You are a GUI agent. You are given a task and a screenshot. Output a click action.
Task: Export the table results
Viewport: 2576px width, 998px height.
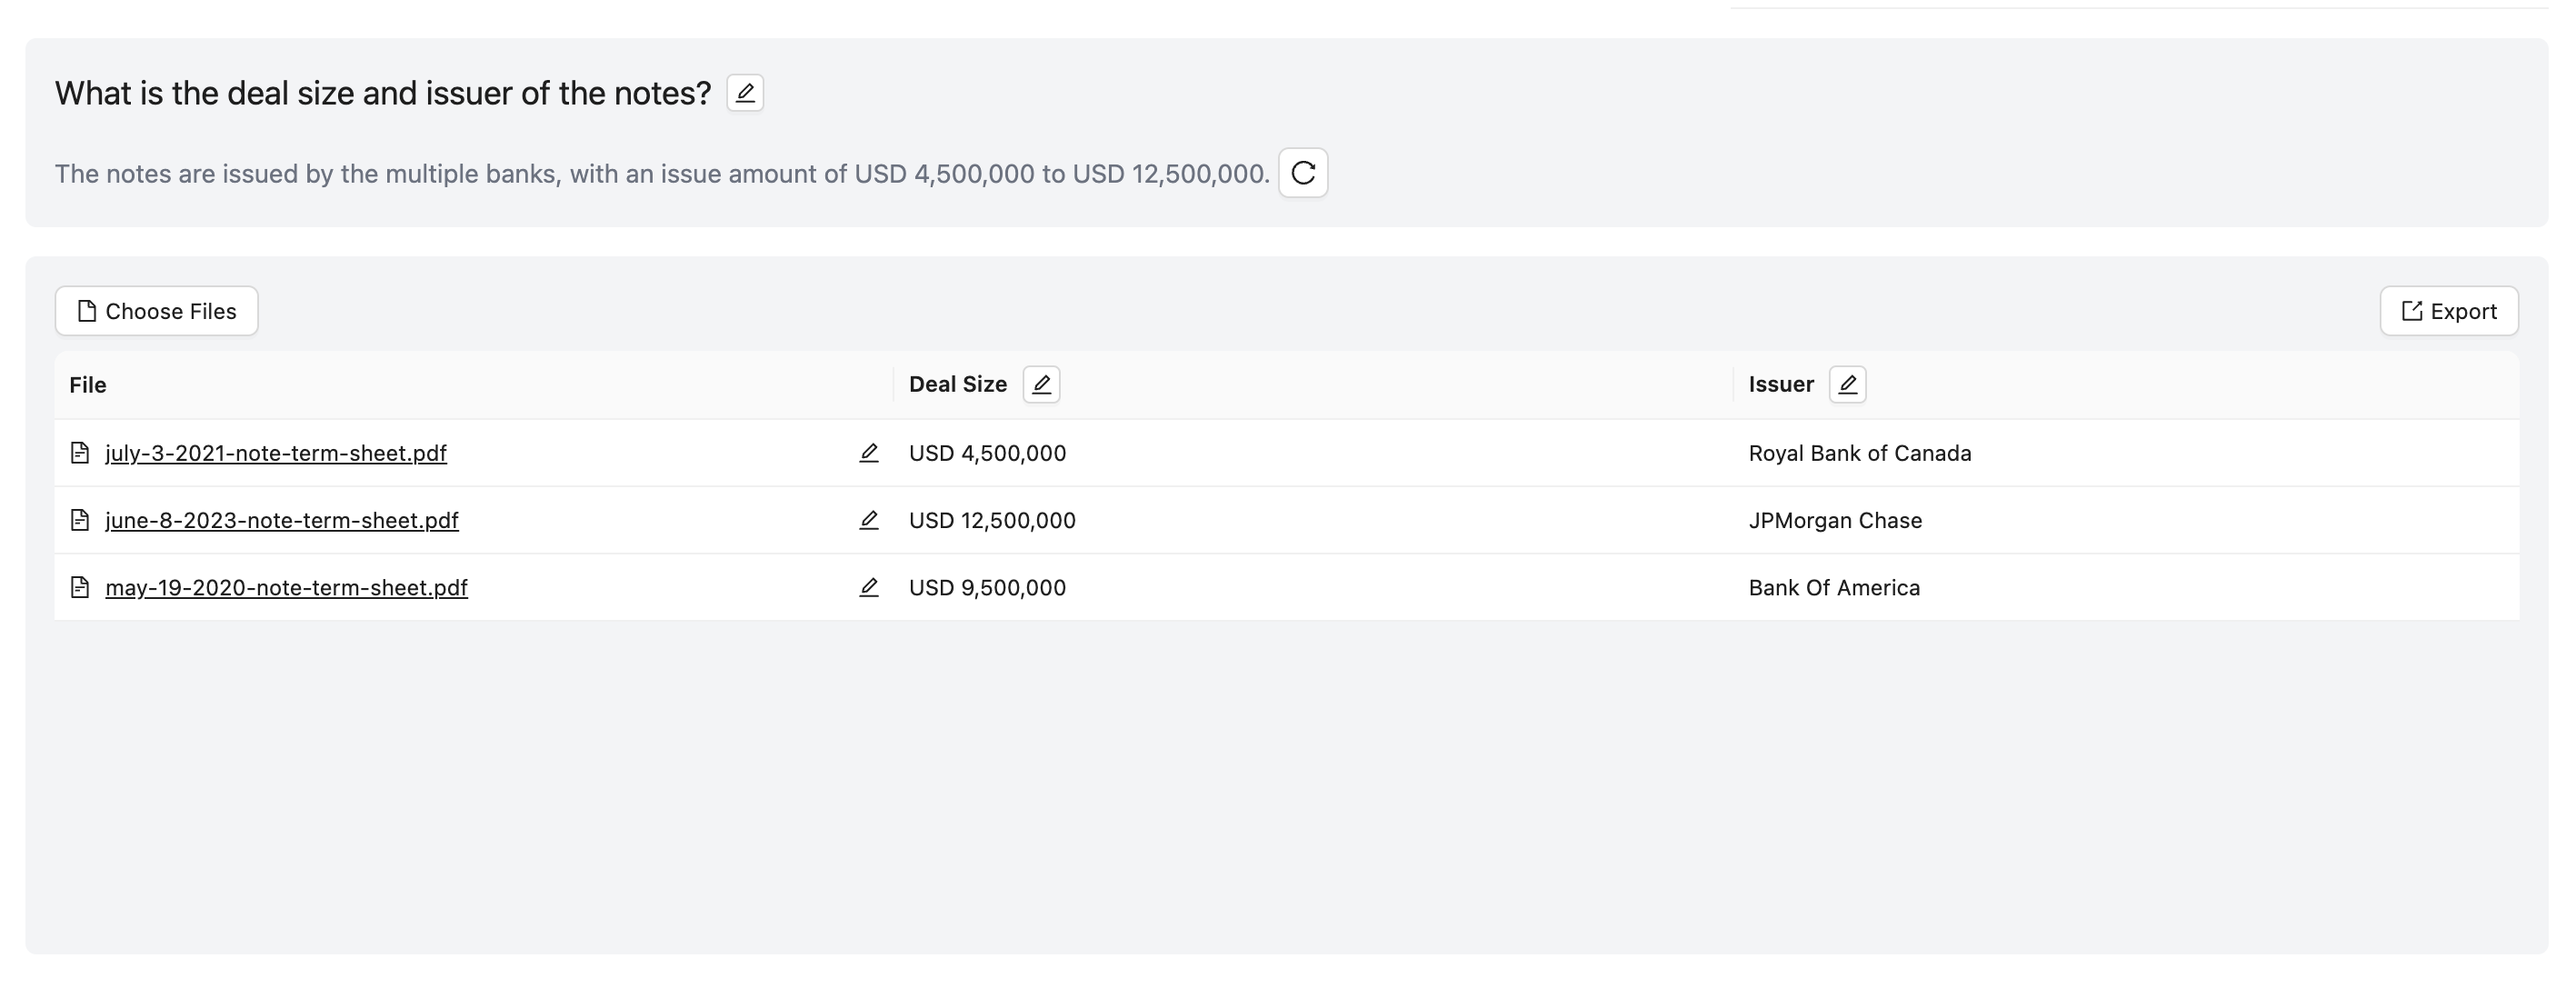click(x=2448, y=311)
